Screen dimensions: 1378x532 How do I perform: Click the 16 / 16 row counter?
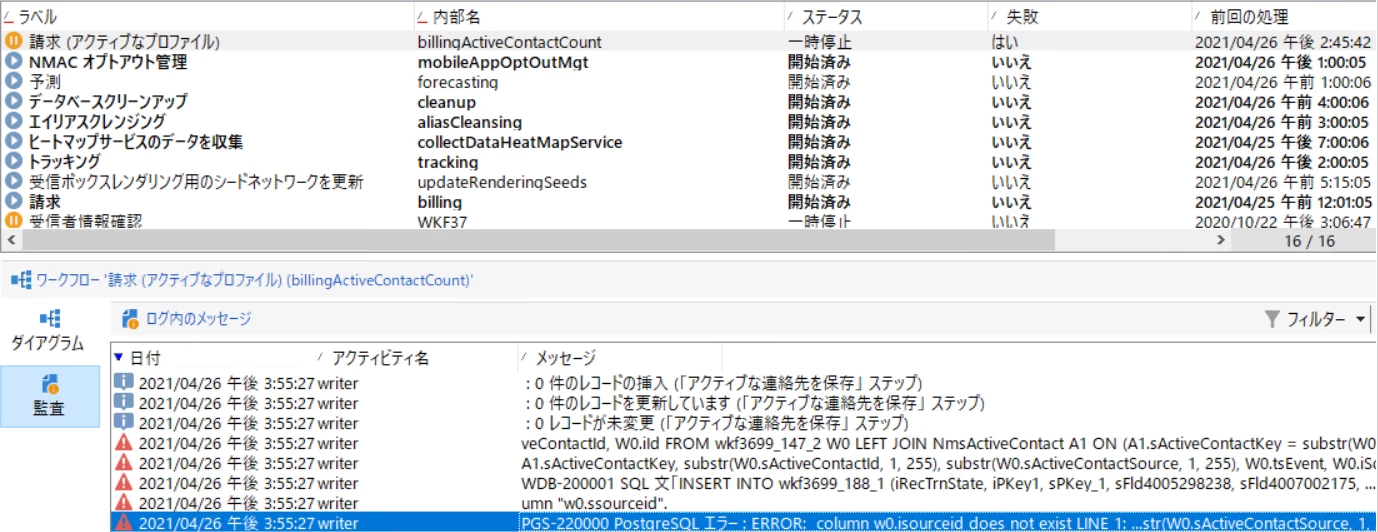coord(1310,241)
